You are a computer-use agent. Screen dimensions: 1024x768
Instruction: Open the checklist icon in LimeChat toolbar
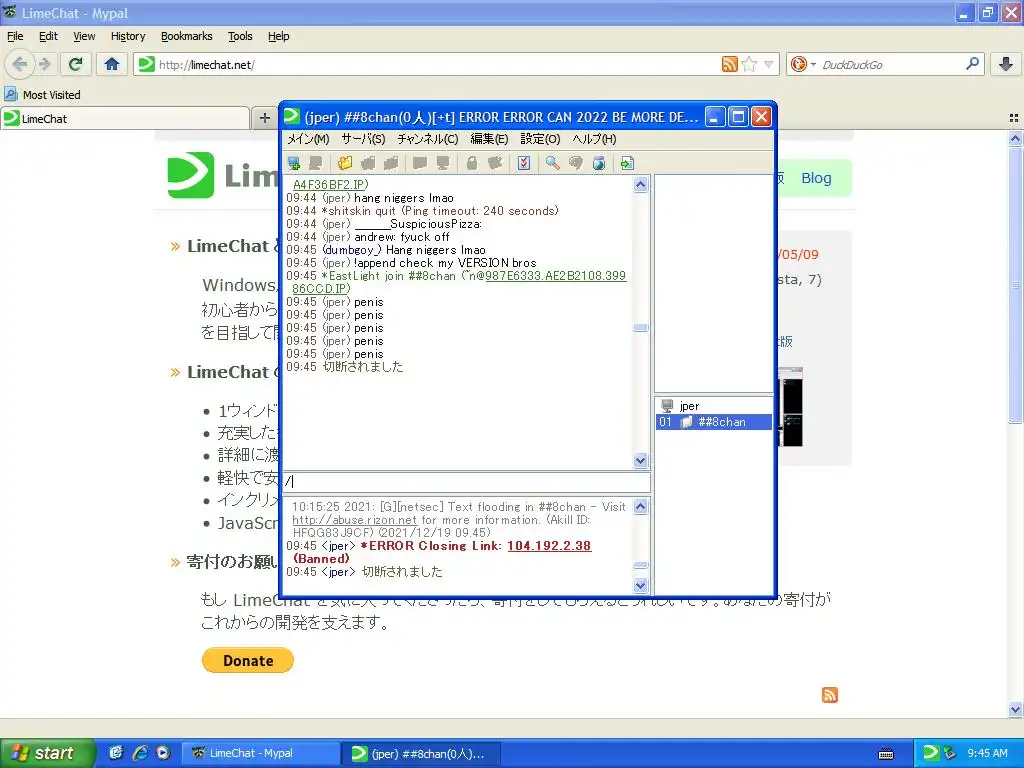coord(524,163)
